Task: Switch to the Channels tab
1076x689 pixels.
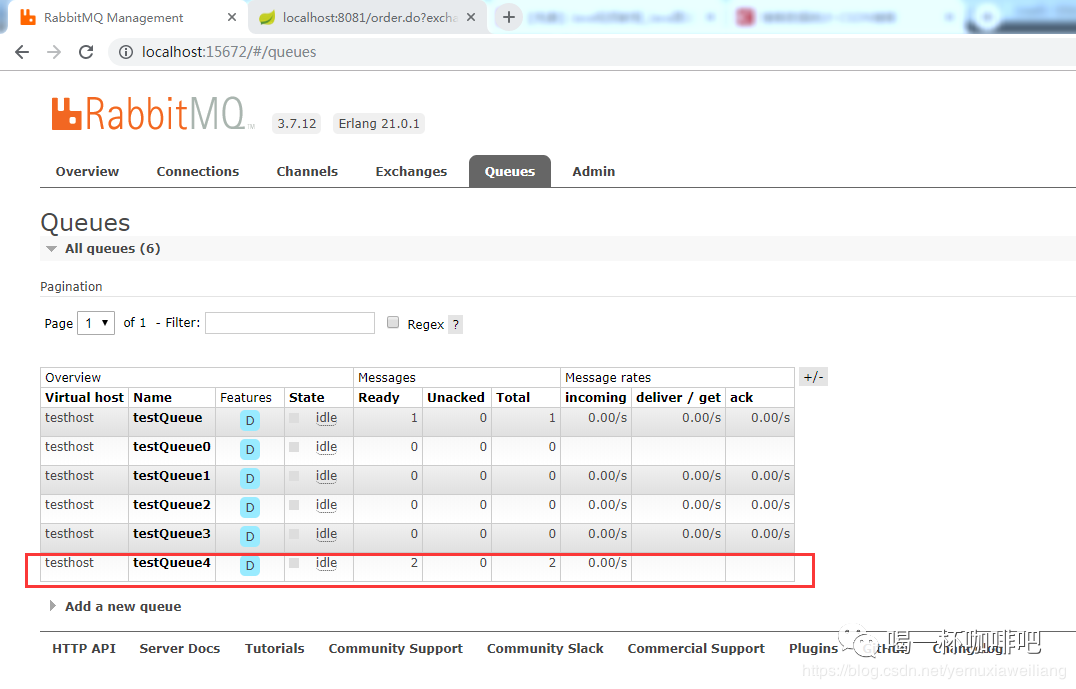Action: pyautogui.click(x=307, y=172)
